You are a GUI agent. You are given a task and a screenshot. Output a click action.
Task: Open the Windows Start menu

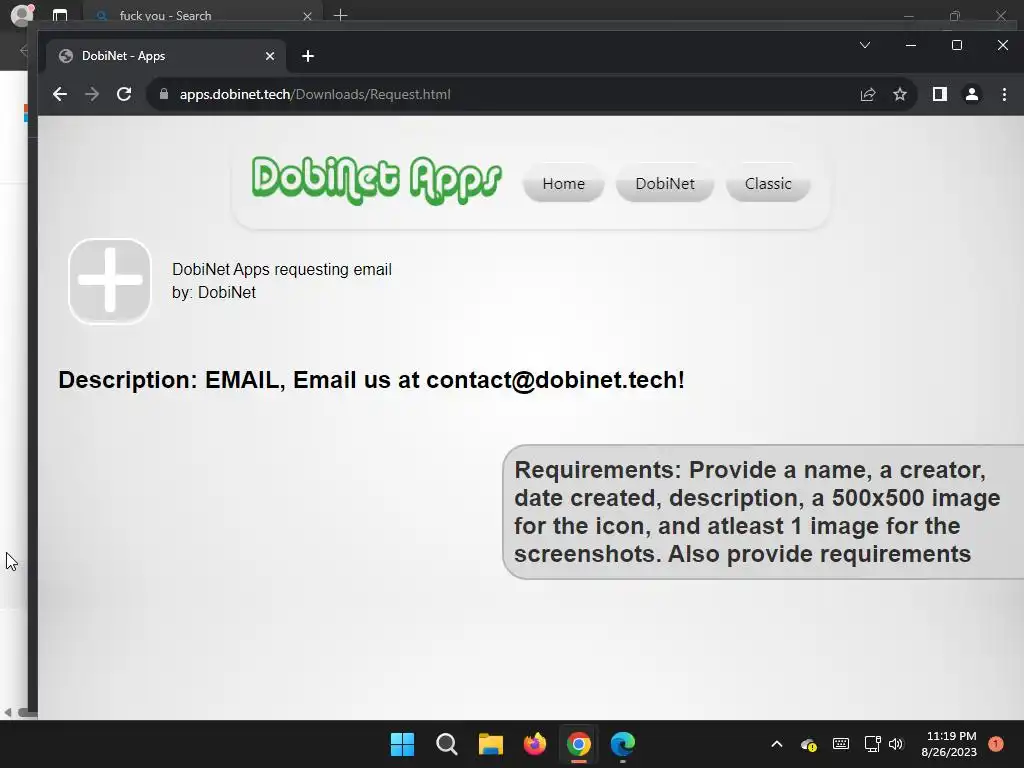402,744
